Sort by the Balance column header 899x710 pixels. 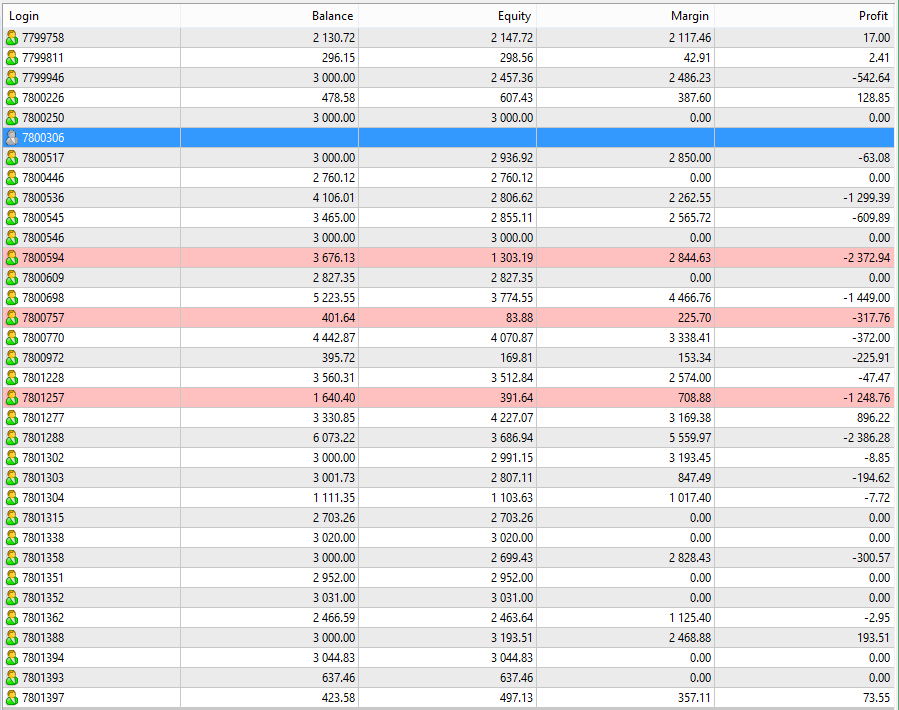point(332,16)
